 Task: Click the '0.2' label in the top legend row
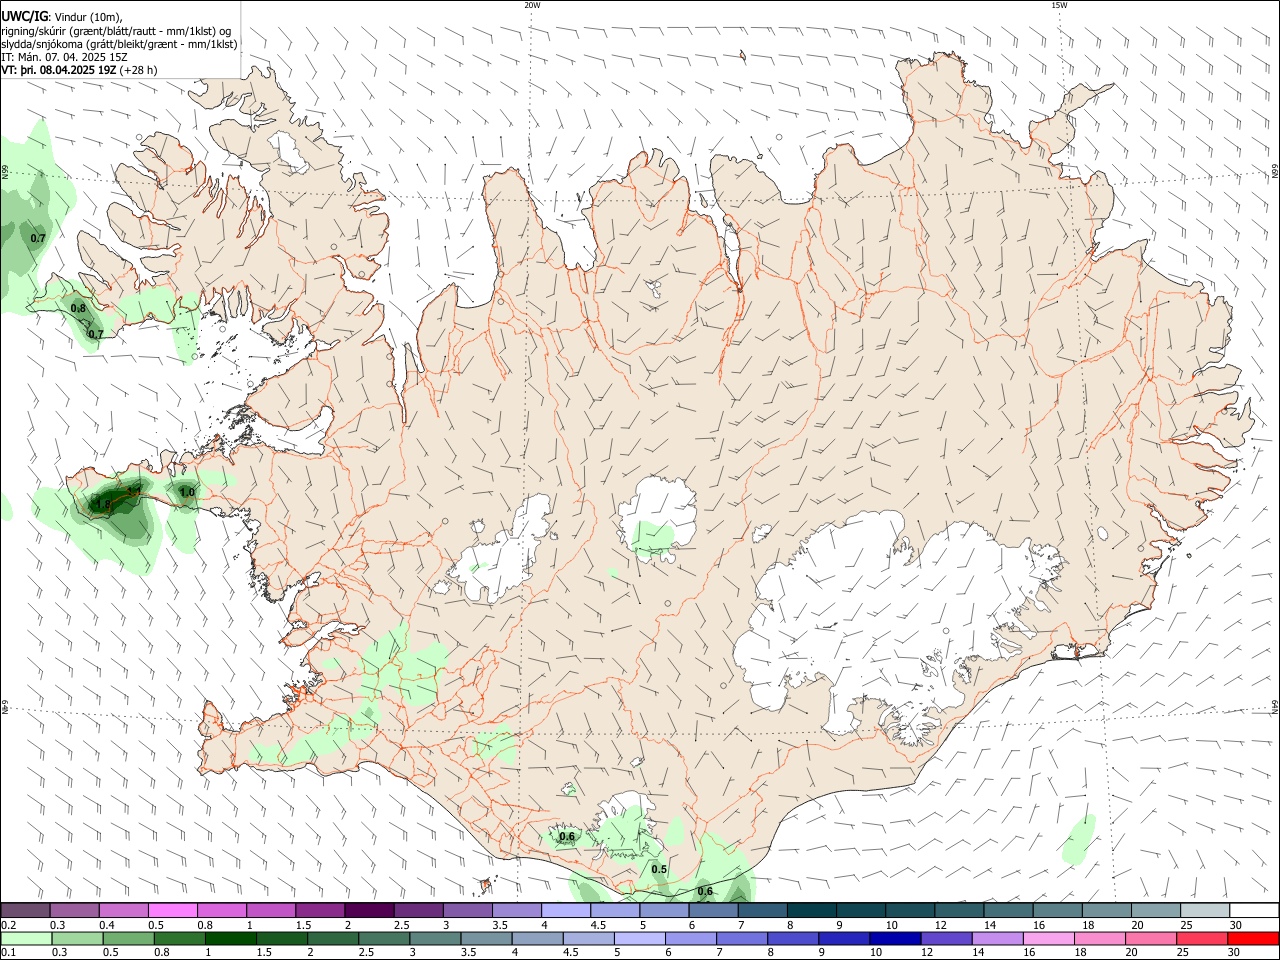[8, 925]
